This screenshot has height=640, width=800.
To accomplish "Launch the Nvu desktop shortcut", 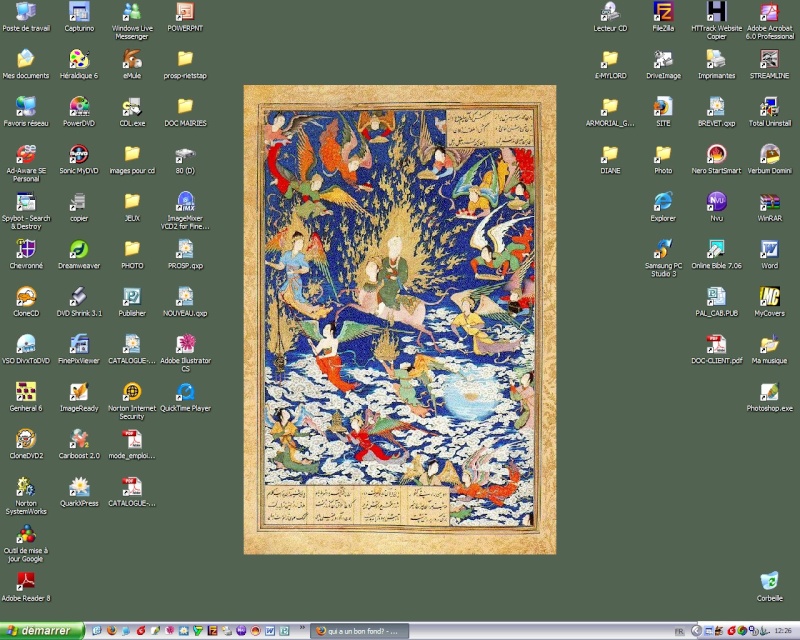I will (x=716, y=206).
